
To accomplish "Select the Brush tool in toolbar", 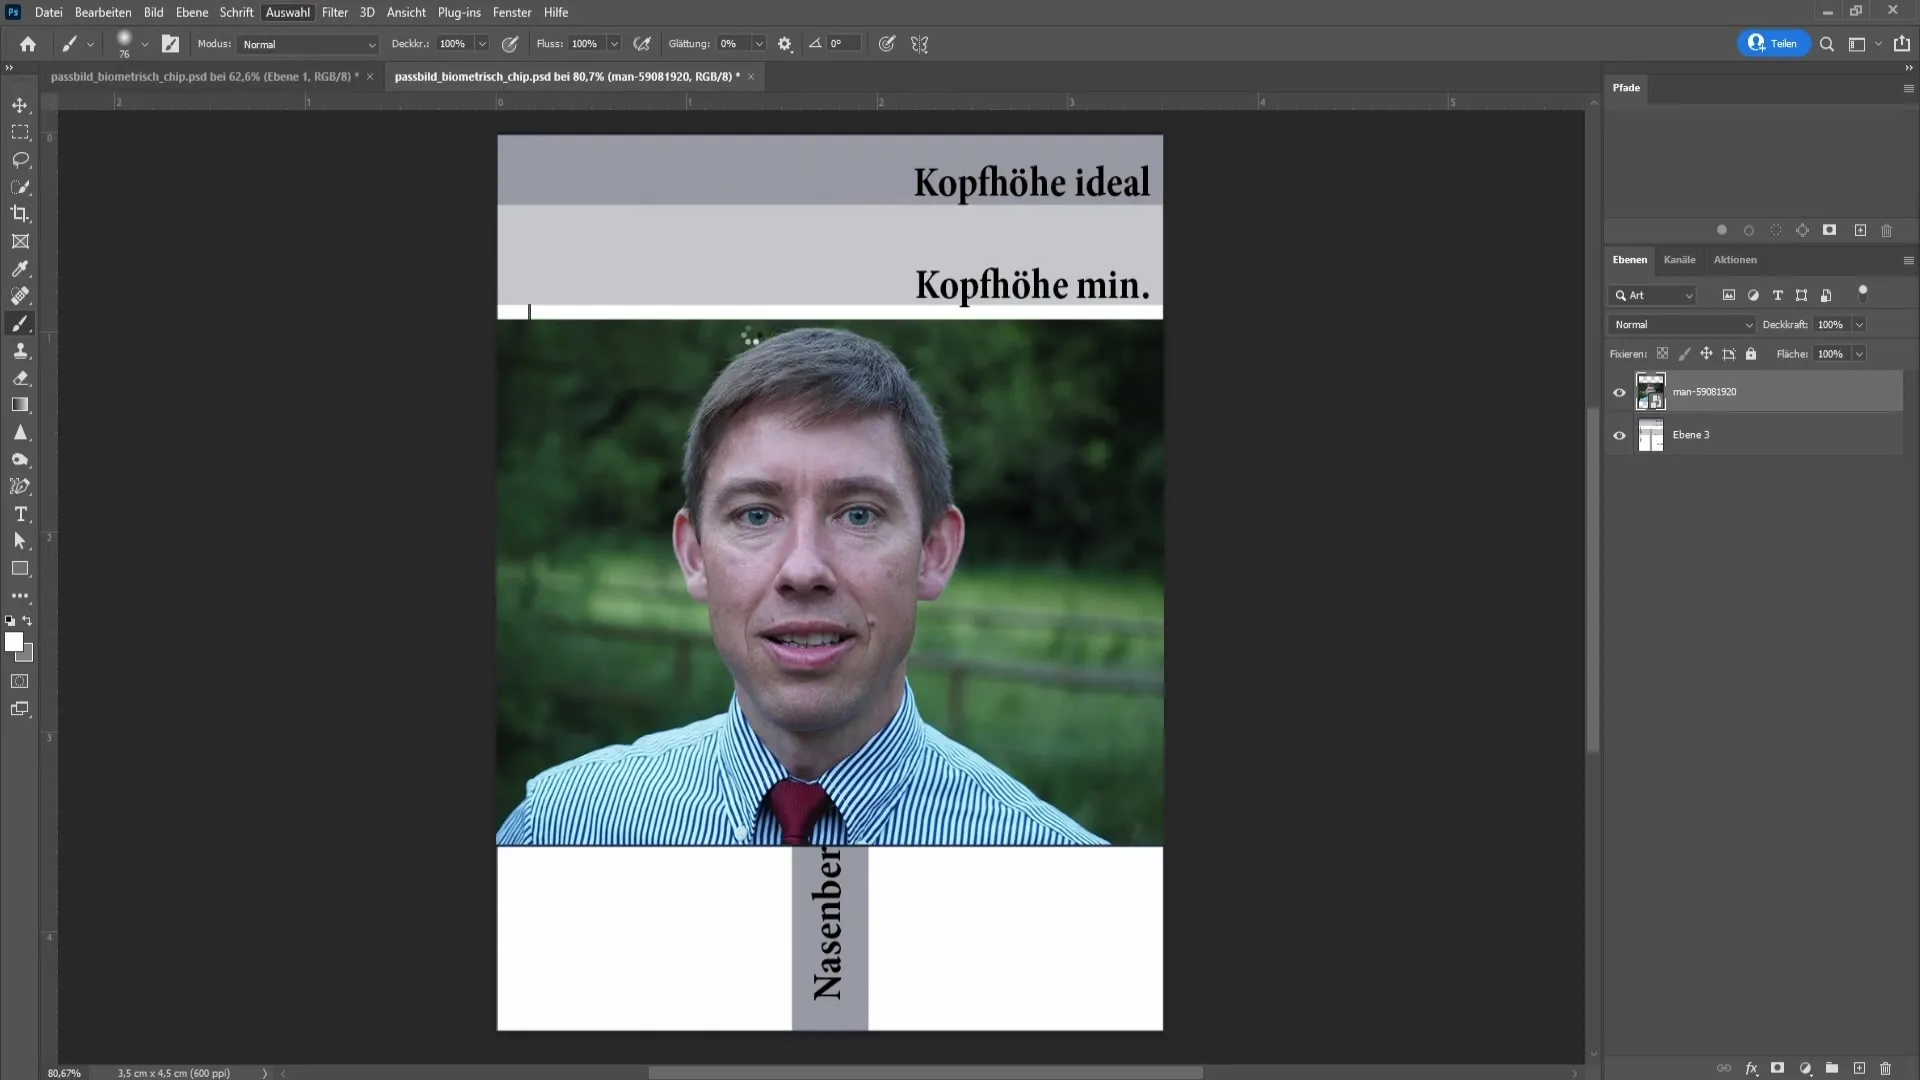I will coord(18,323).
